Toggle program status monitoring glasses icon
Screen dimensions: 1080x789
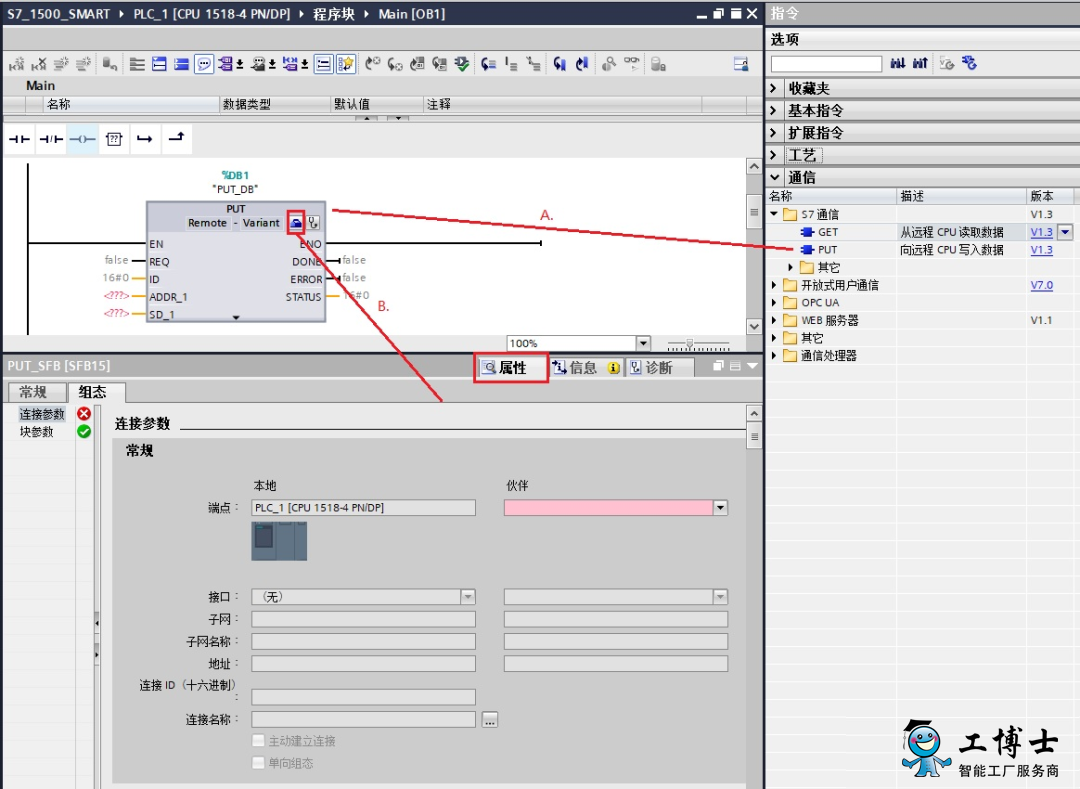pos(631,64)
